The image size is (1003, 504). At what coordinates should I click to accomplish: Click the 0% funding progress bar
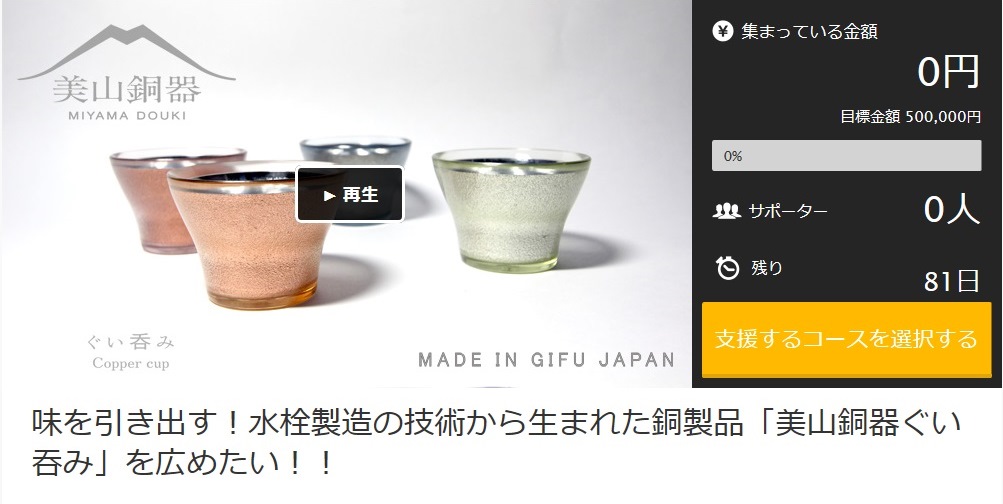click(846, 155)
